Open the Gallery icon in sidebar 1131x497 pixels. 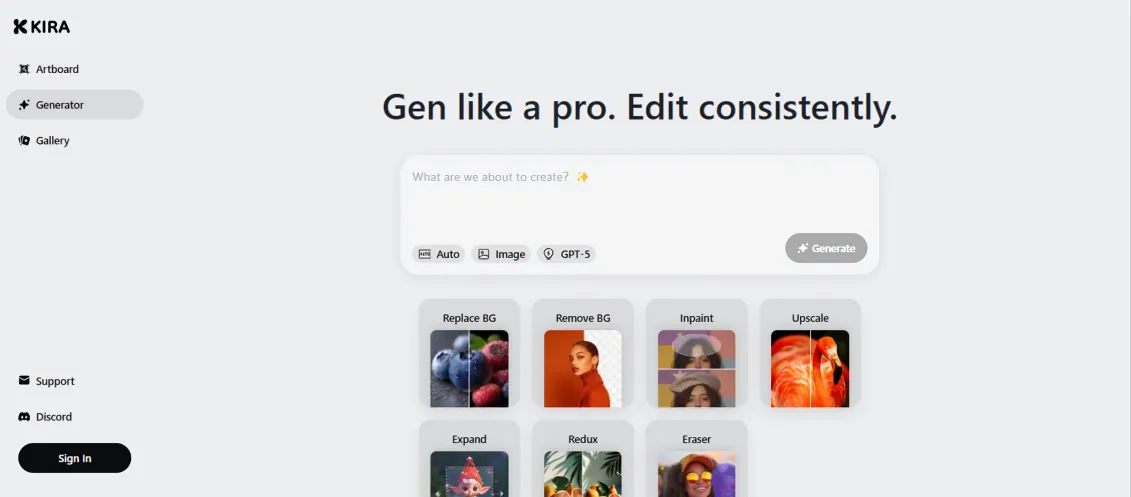tap(24, 141)
